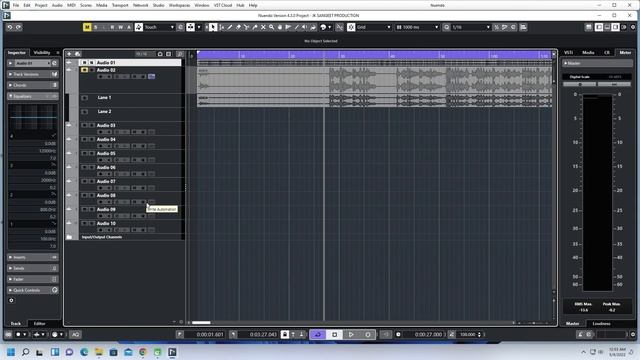Click the Quick Controls circular icon
Viewport: 640px width, 360px height.
point(55,290)
